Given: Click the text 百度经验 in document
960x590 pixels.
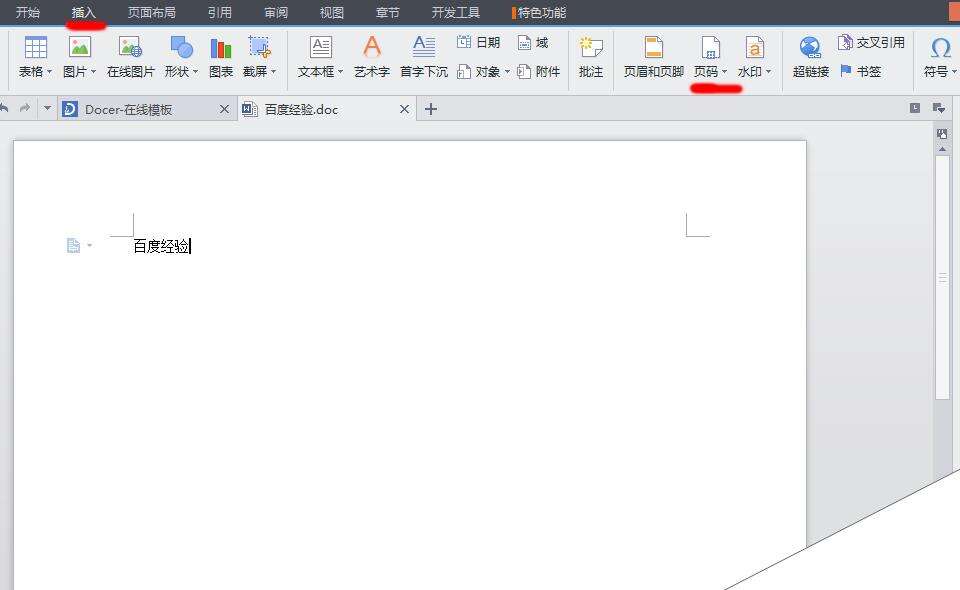Looking at the screenshot, I should pyautogui.click(x=161, y=246).
